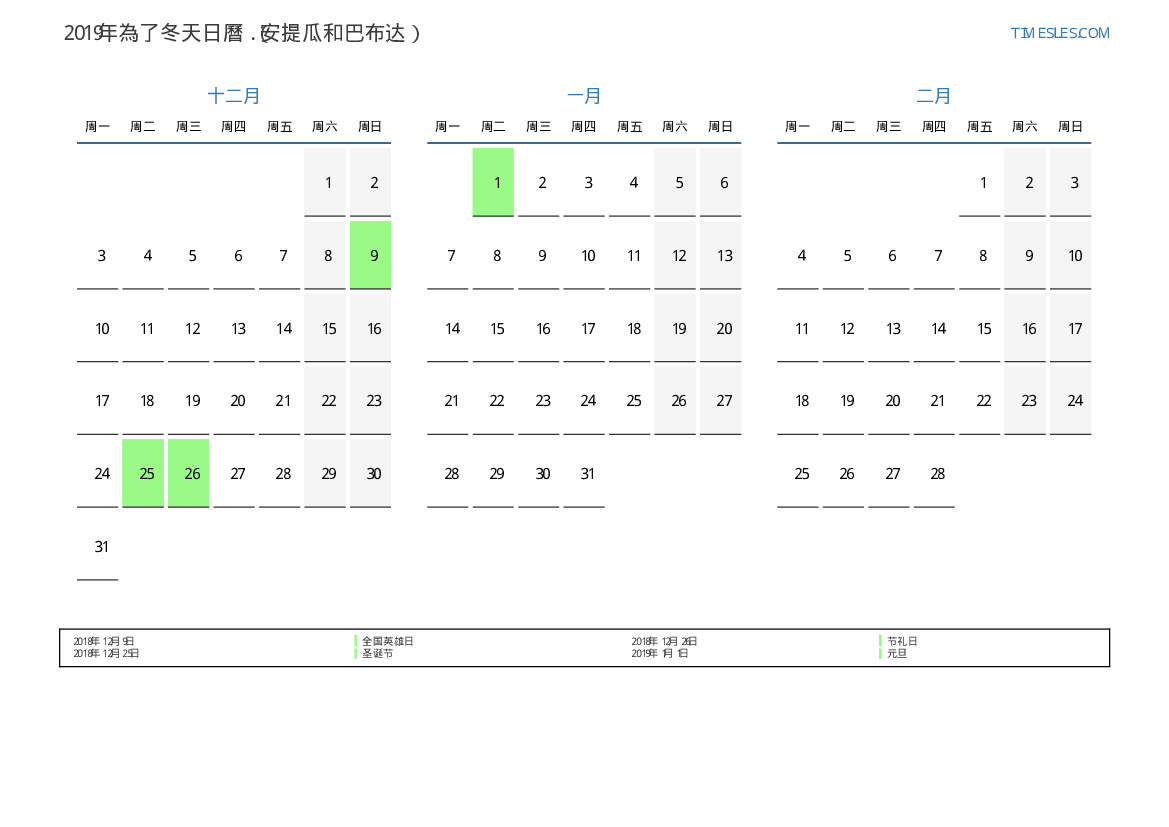Open the TIMESLES.COM link
Viewport: 1169px width, 827px height.
[1060, 33]
